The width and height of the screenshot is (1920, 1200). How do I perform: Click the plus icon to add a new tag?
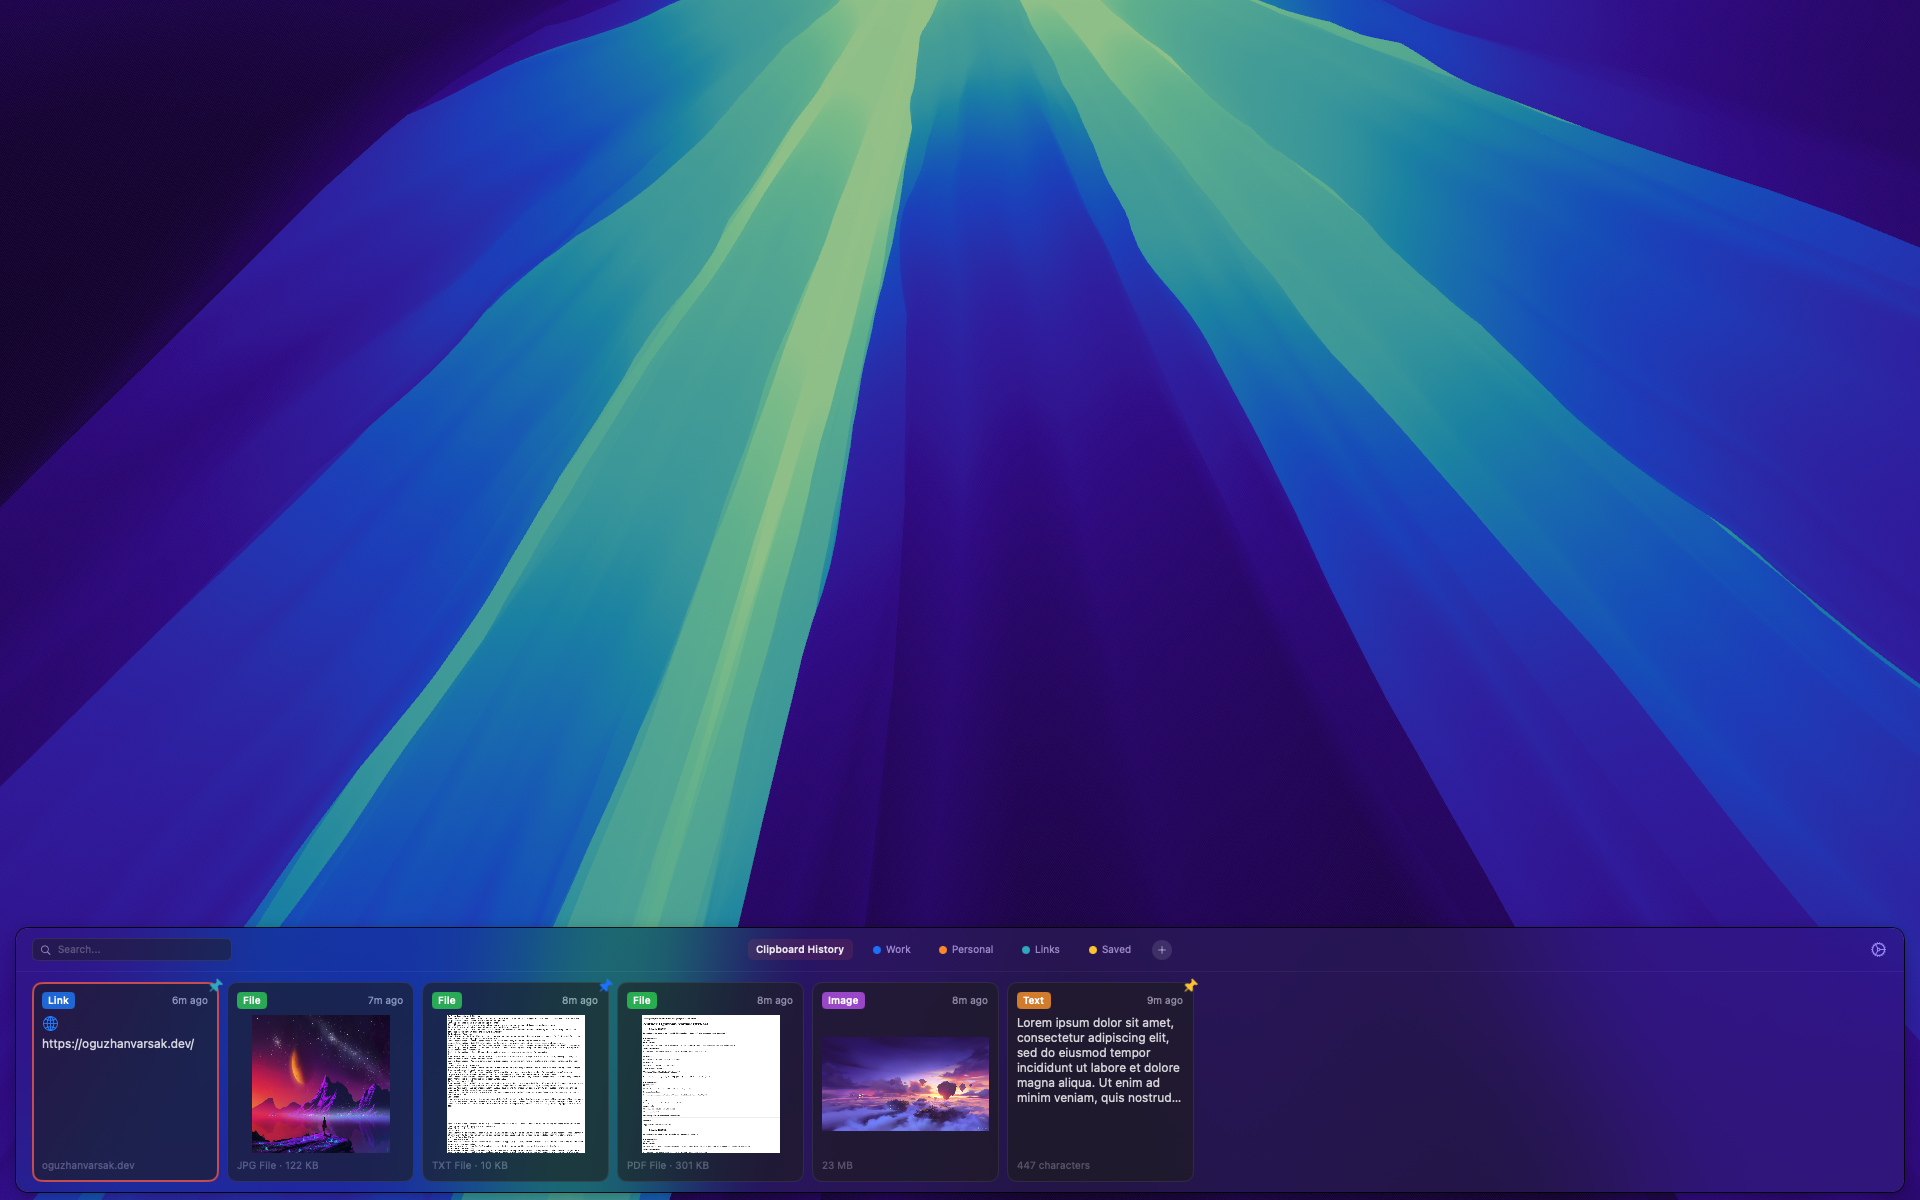pyautogui.click(x=1161, y=949)
